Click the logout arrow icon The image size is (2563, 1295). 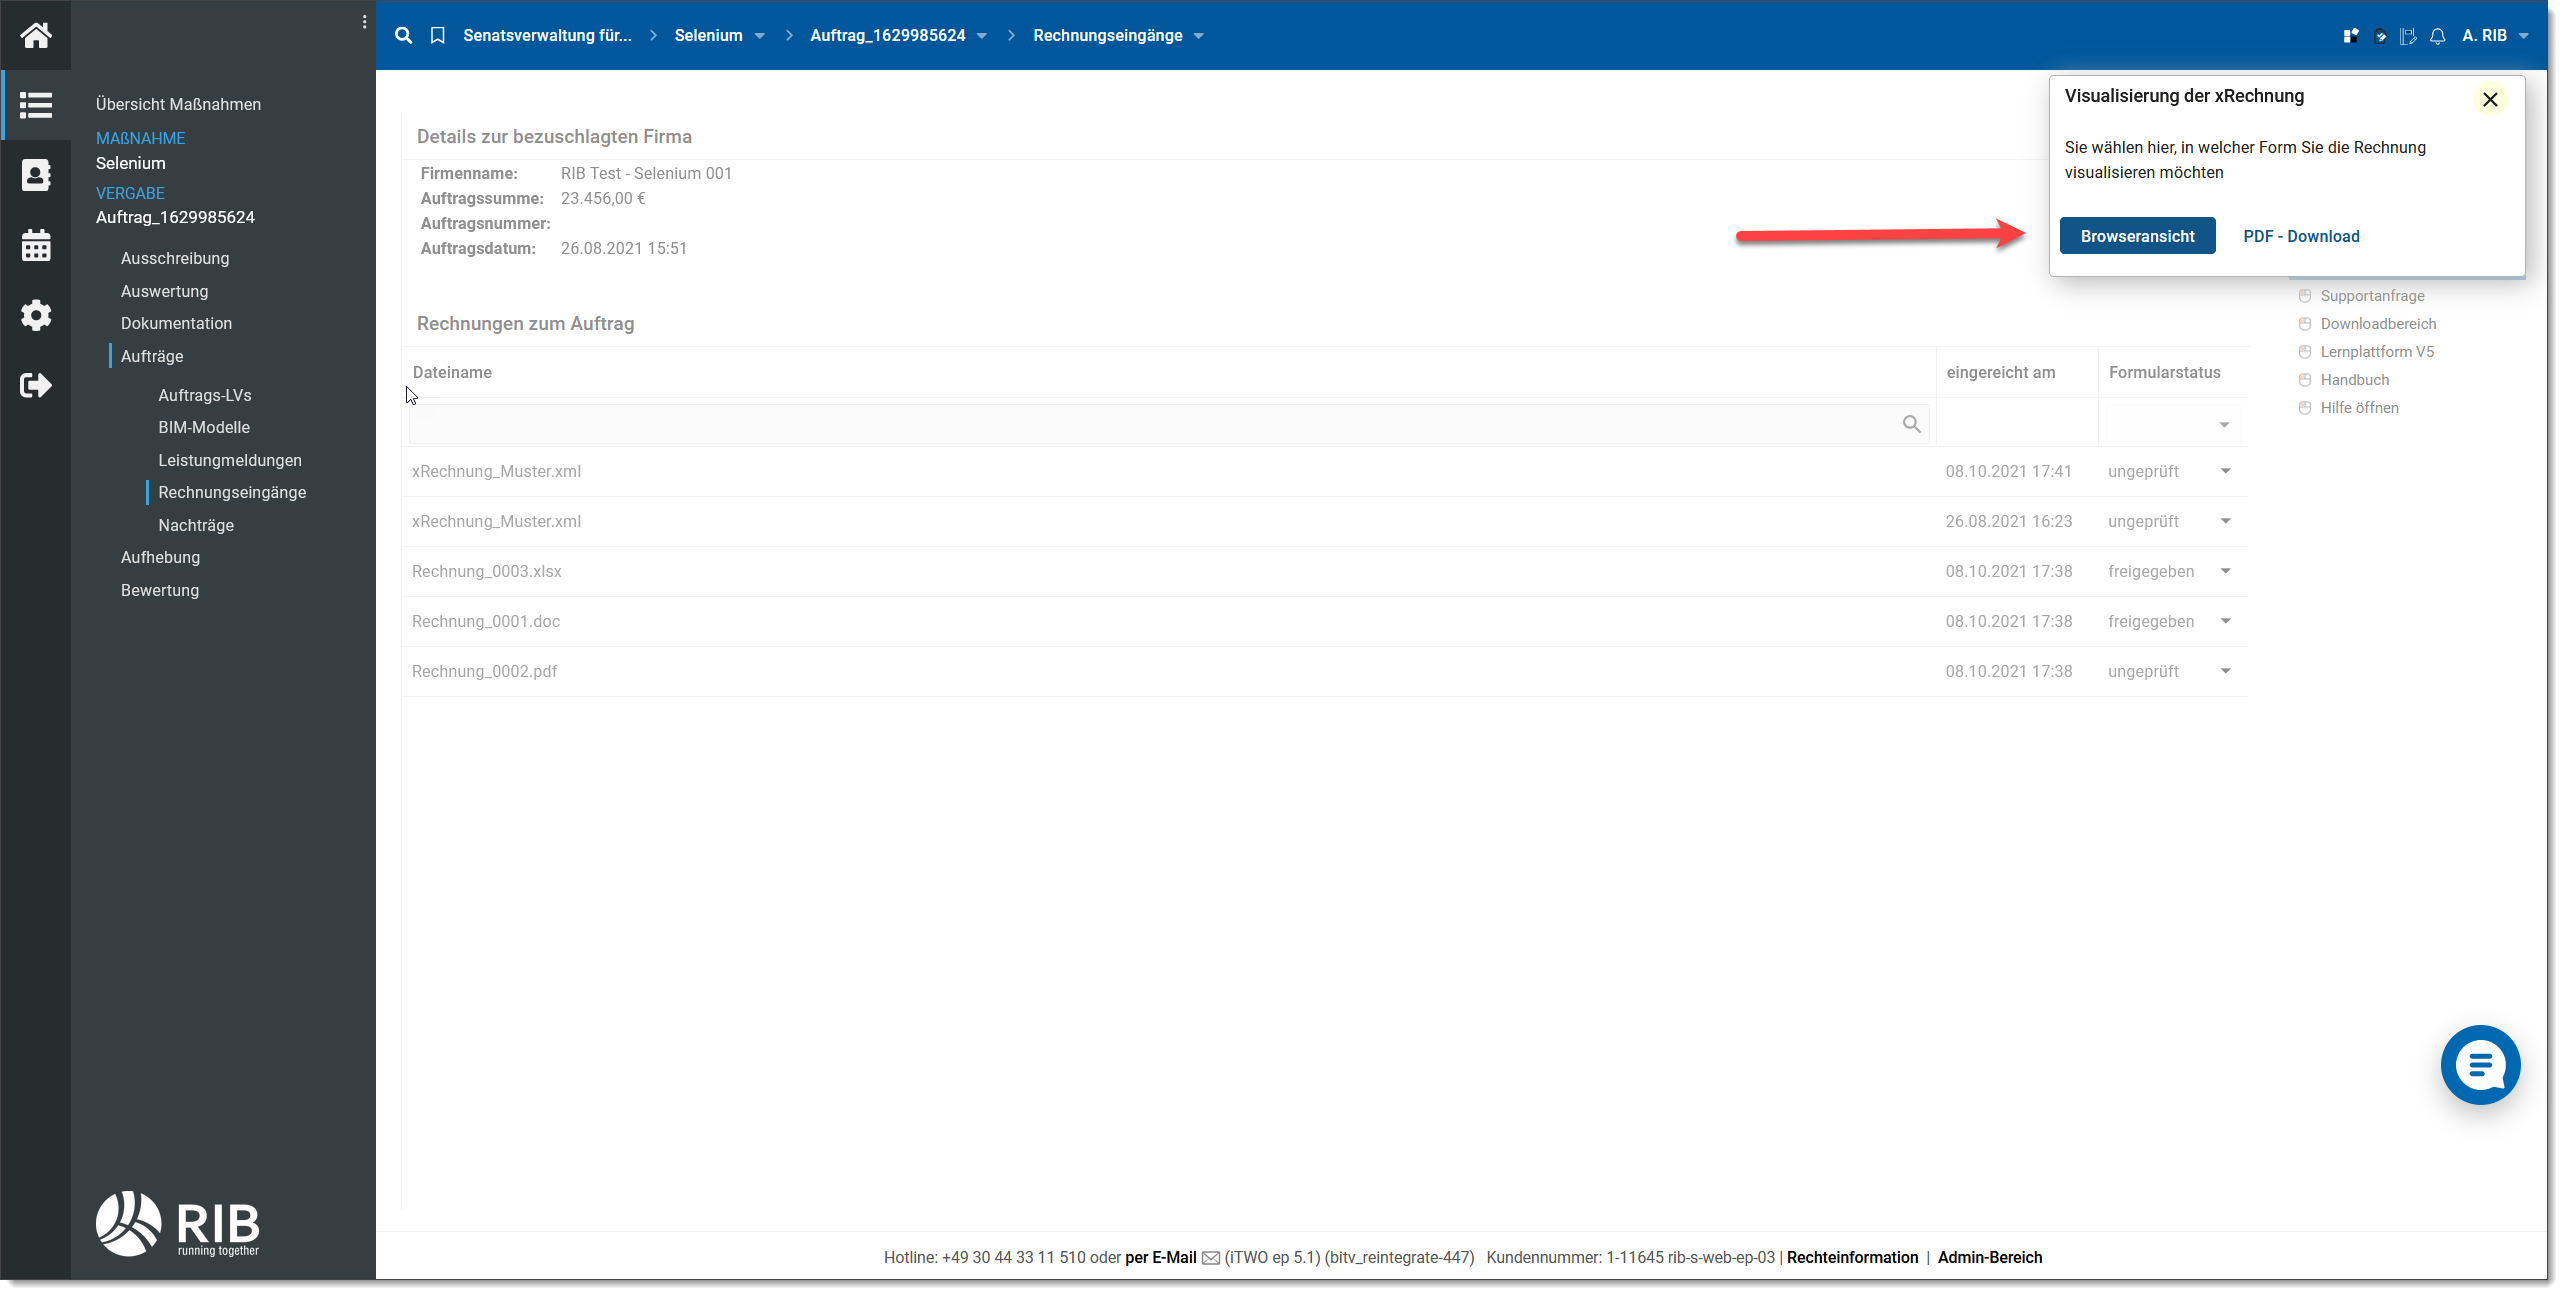point(36,385)
